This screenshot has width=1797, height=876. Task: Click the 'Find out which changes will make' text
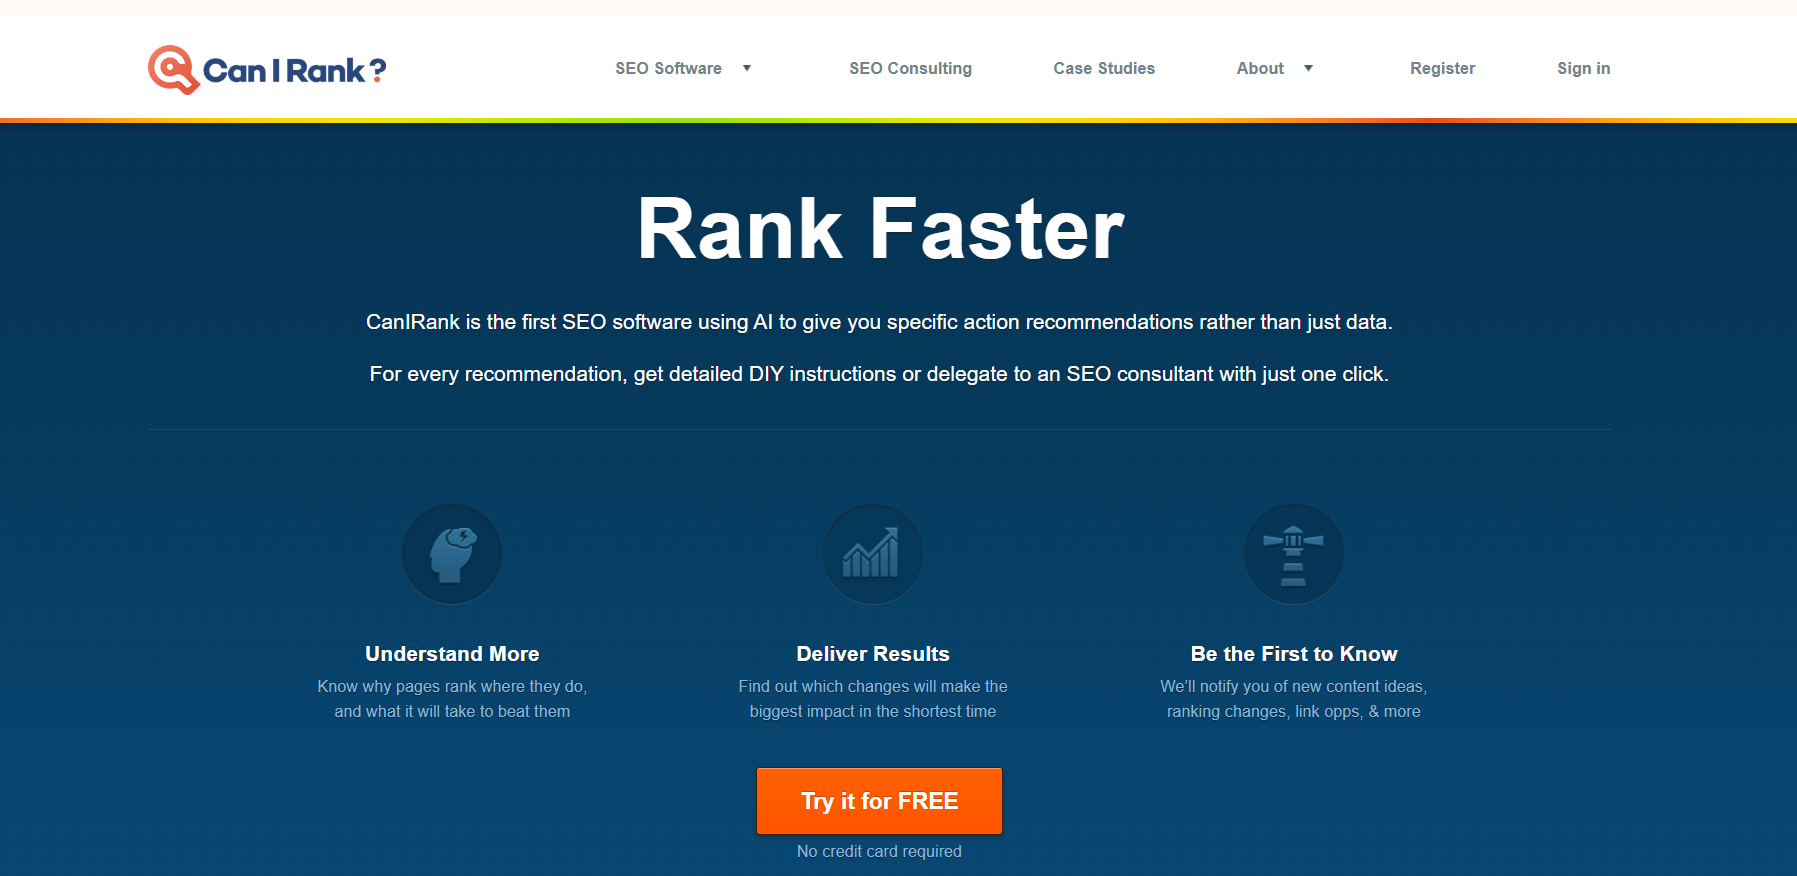(873, 686)
